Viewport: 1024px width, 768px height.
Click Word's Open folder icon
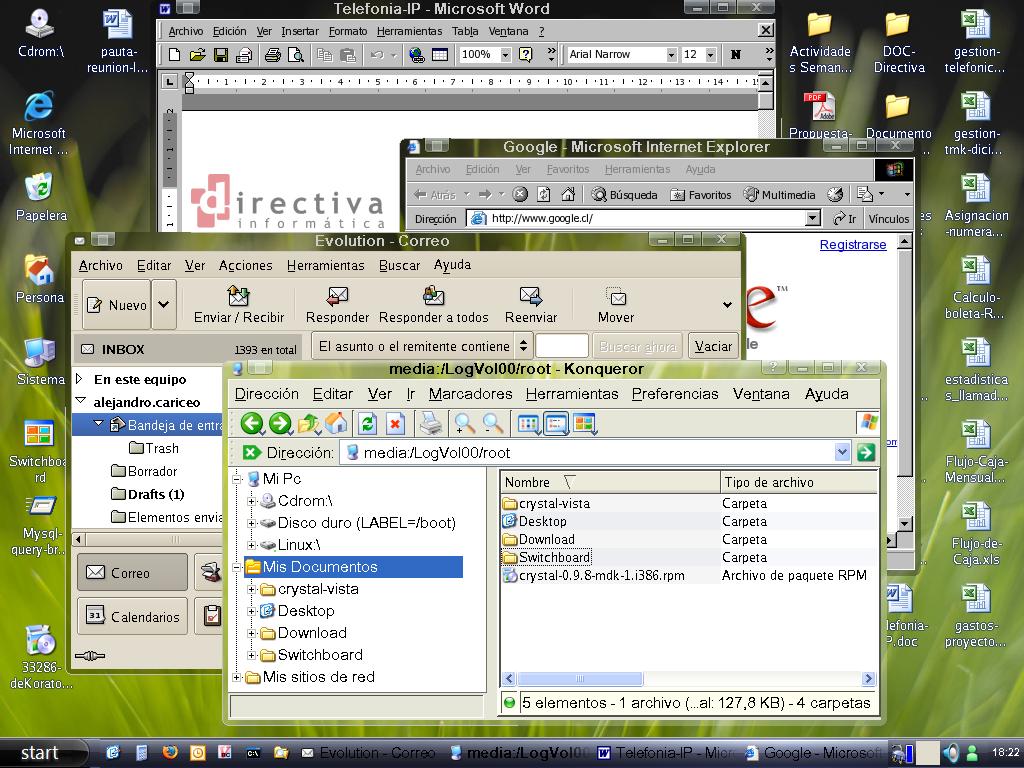pos(197,54)
